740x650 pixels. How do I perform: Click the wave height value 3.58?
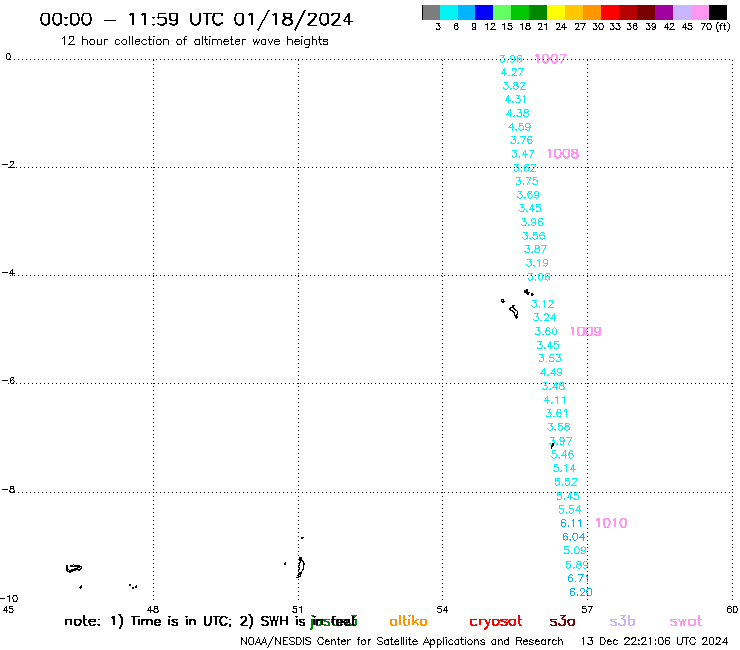click(x=559, y=427)
